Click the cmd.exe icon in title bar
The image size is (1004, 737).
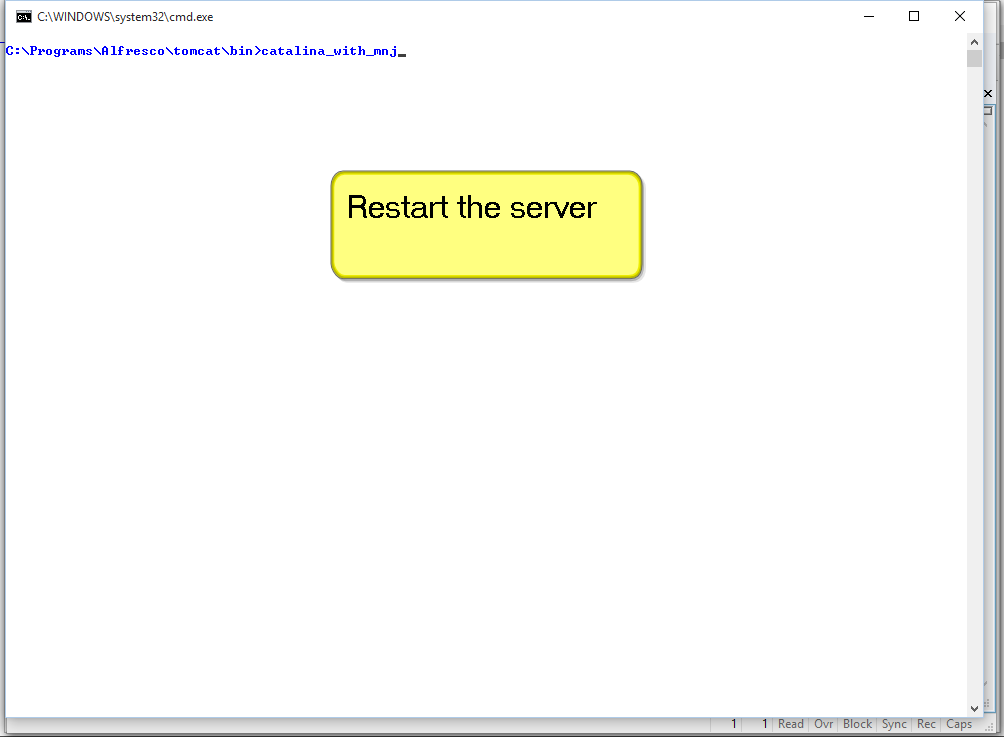[x=23, y=16]
